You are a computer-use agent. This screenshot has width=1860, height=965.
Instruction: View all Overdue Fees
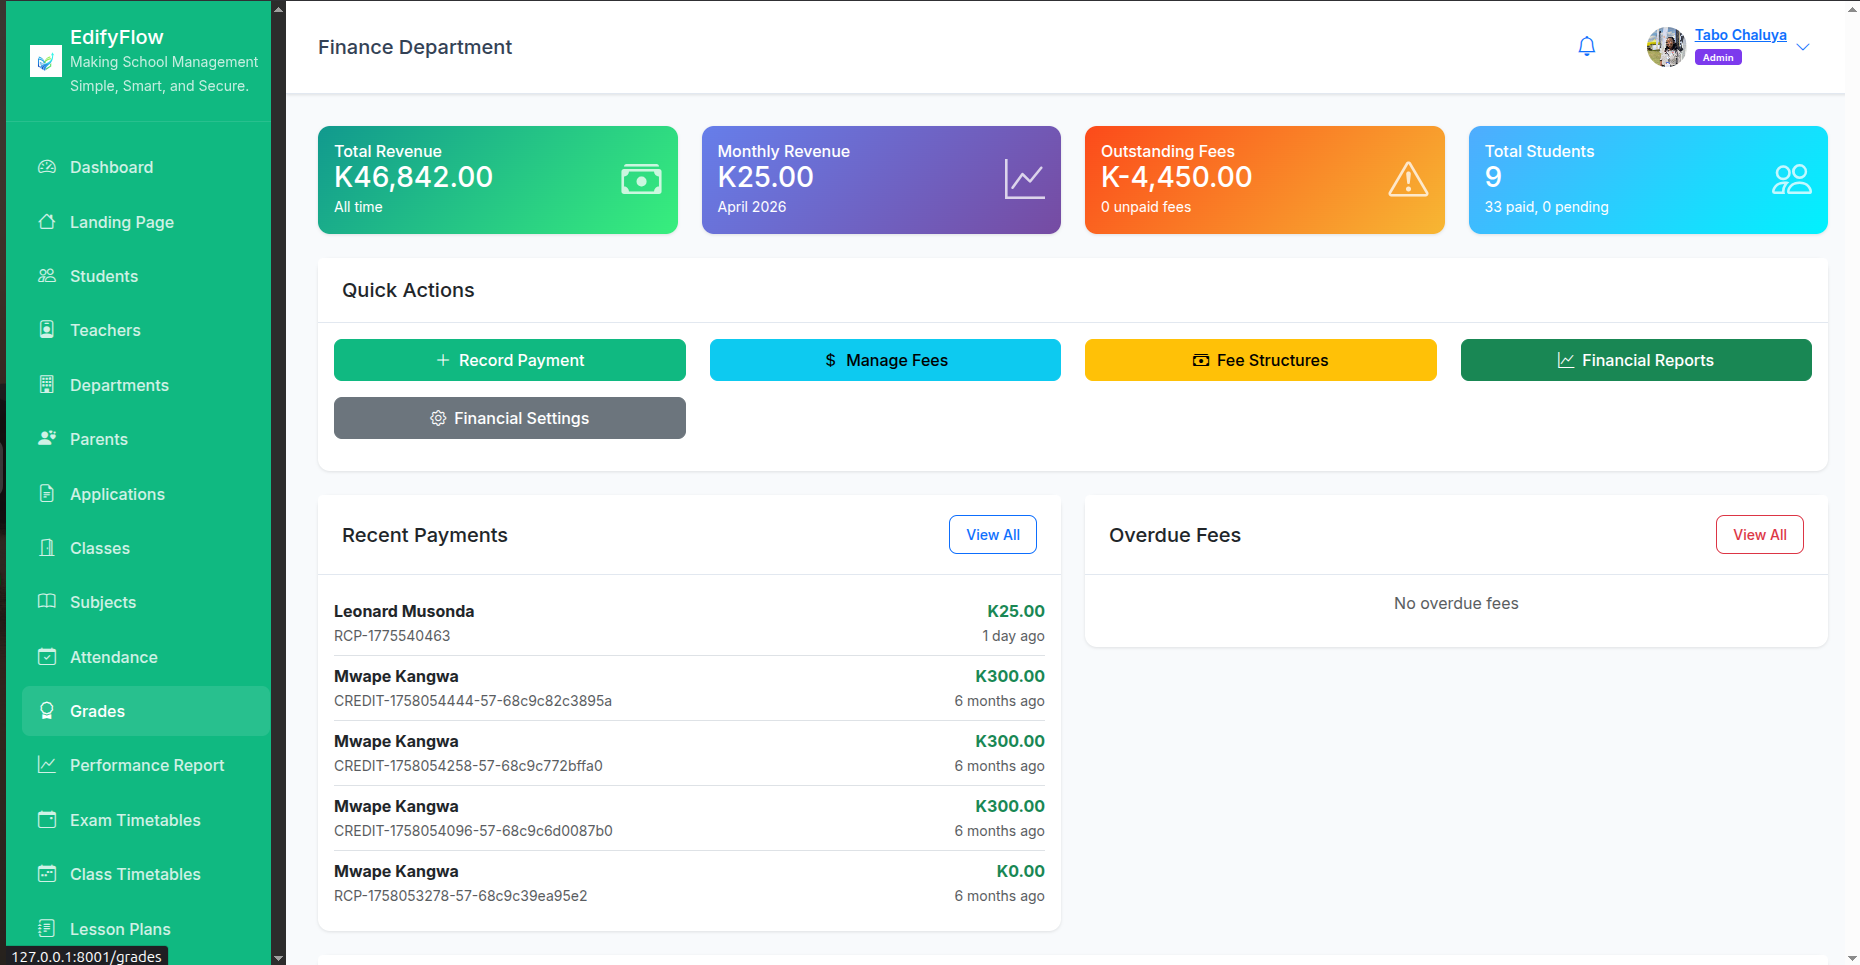[x=1760, y=535]
